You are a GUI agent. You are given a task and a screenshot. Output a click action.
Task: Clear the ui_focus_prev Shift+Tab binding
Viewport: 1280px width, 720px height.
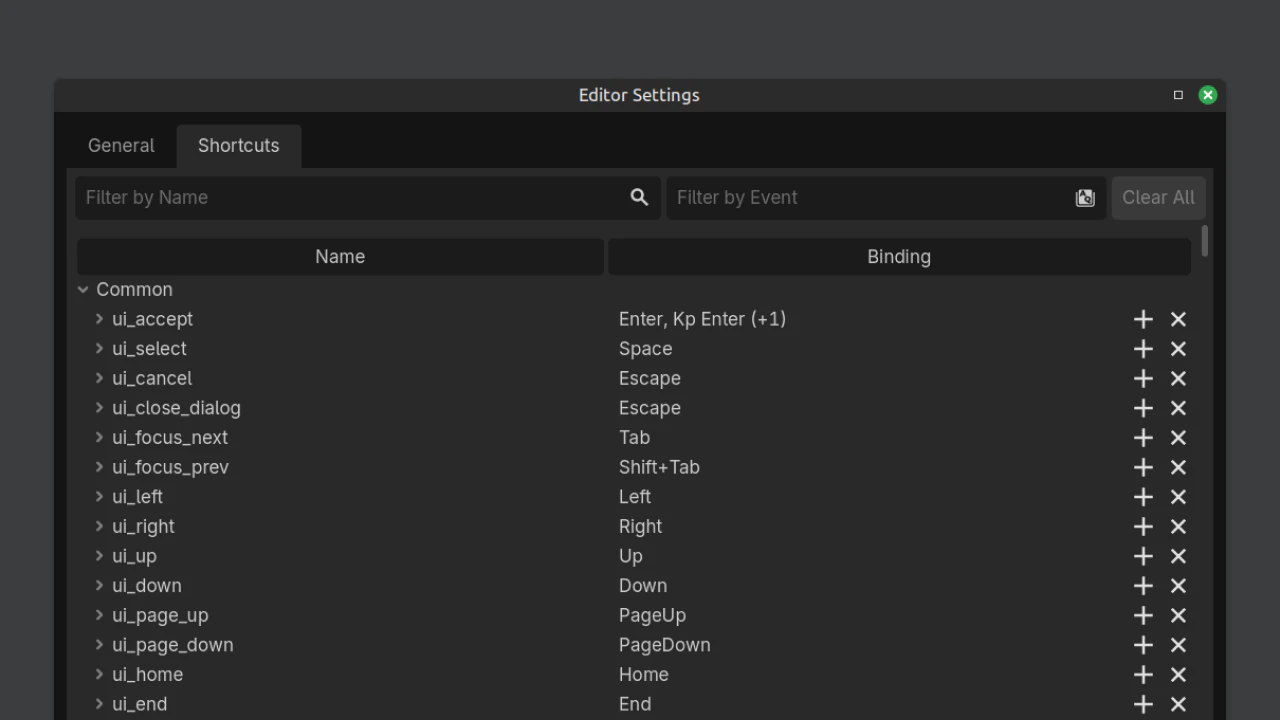[1178, 467]
